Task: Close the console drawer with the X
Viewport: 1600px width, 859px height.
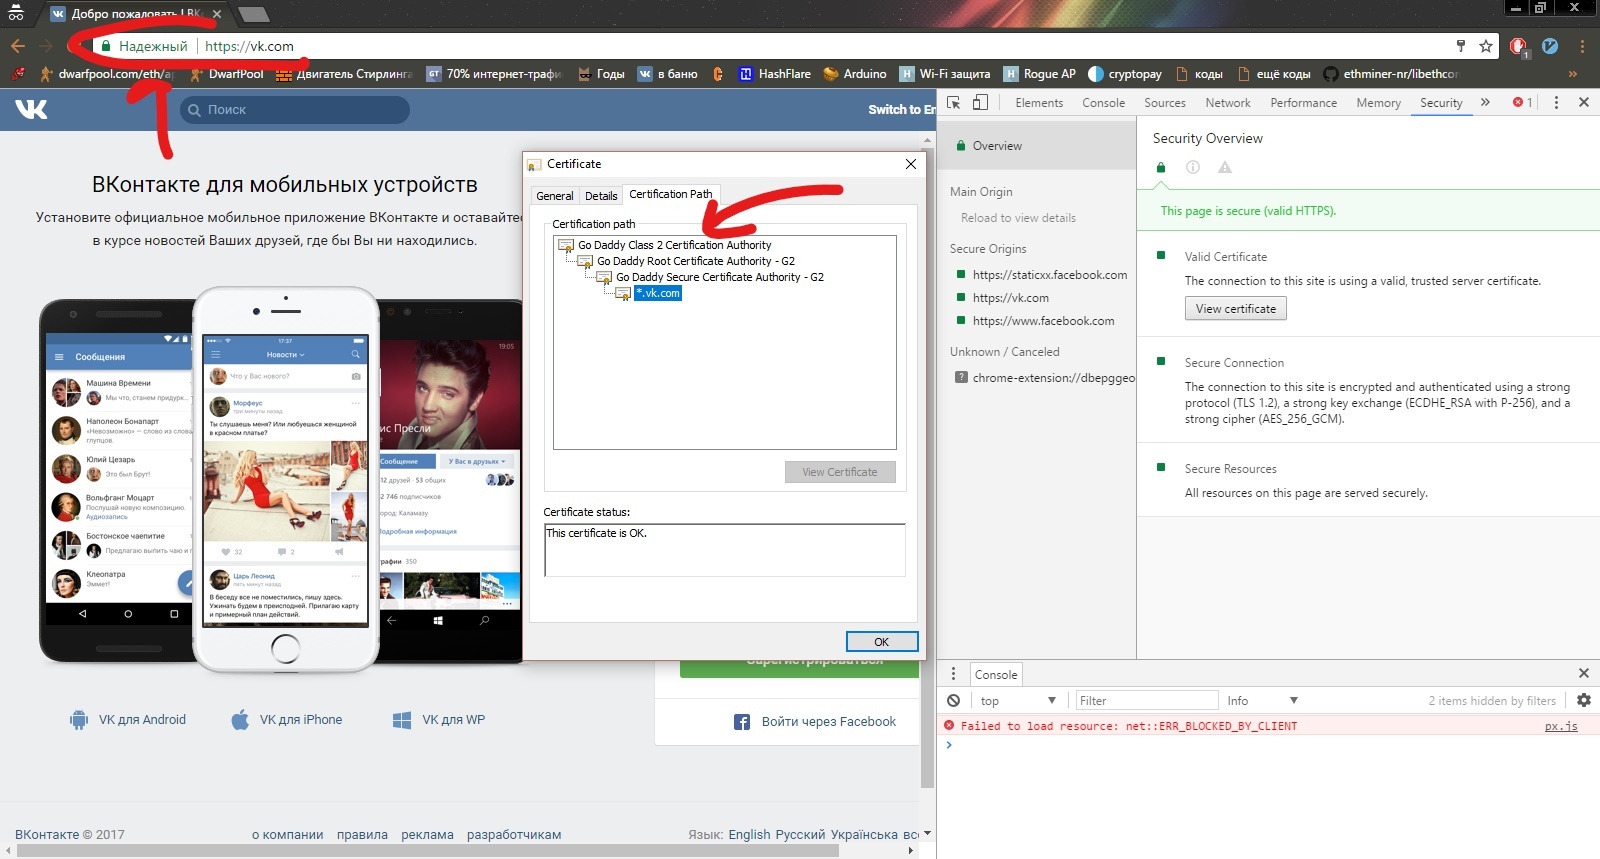Action: tap(1584, 673)
